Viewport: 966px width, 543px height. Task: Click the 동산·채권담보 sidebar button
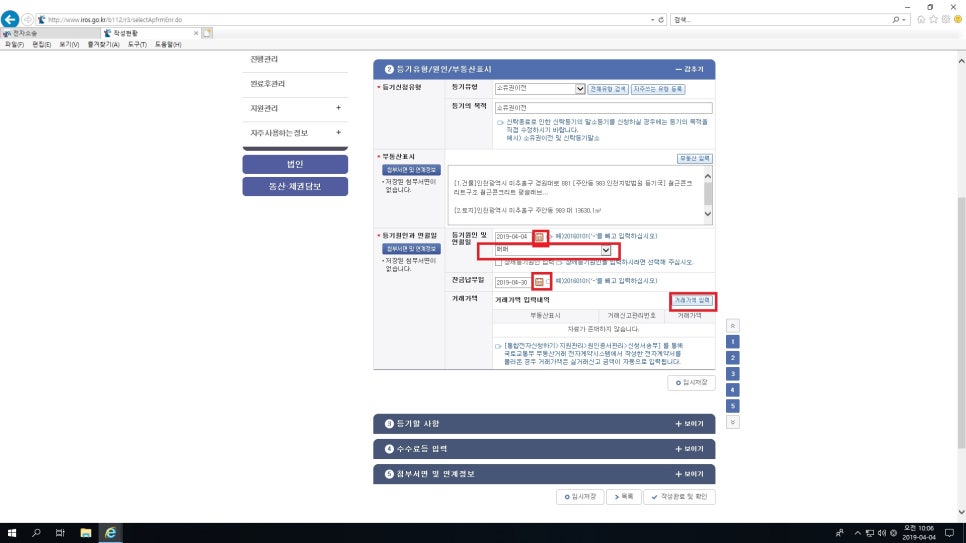click(295, 186)
